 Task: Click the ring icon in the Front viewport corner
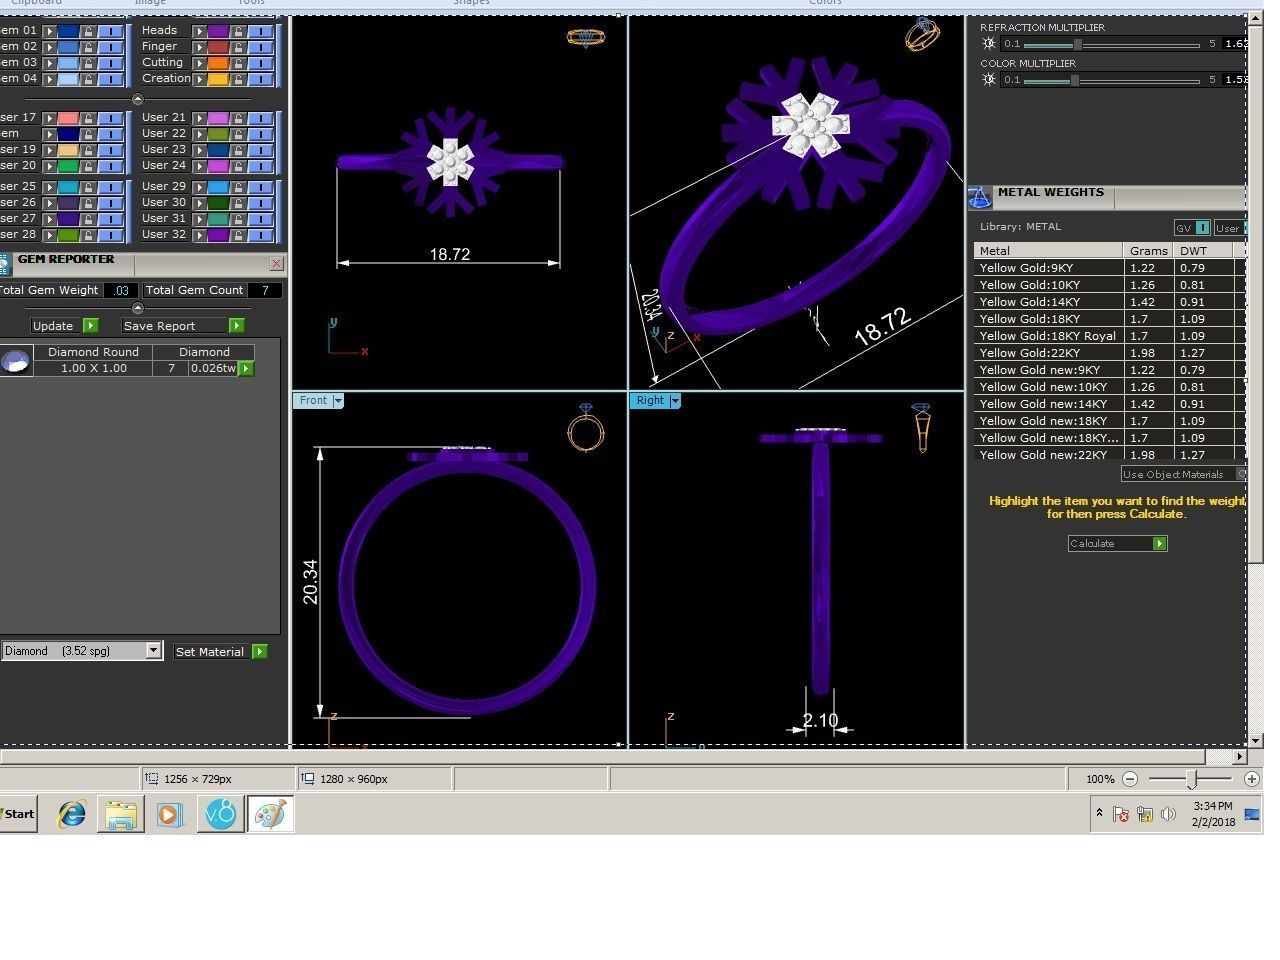coord(586,428)
